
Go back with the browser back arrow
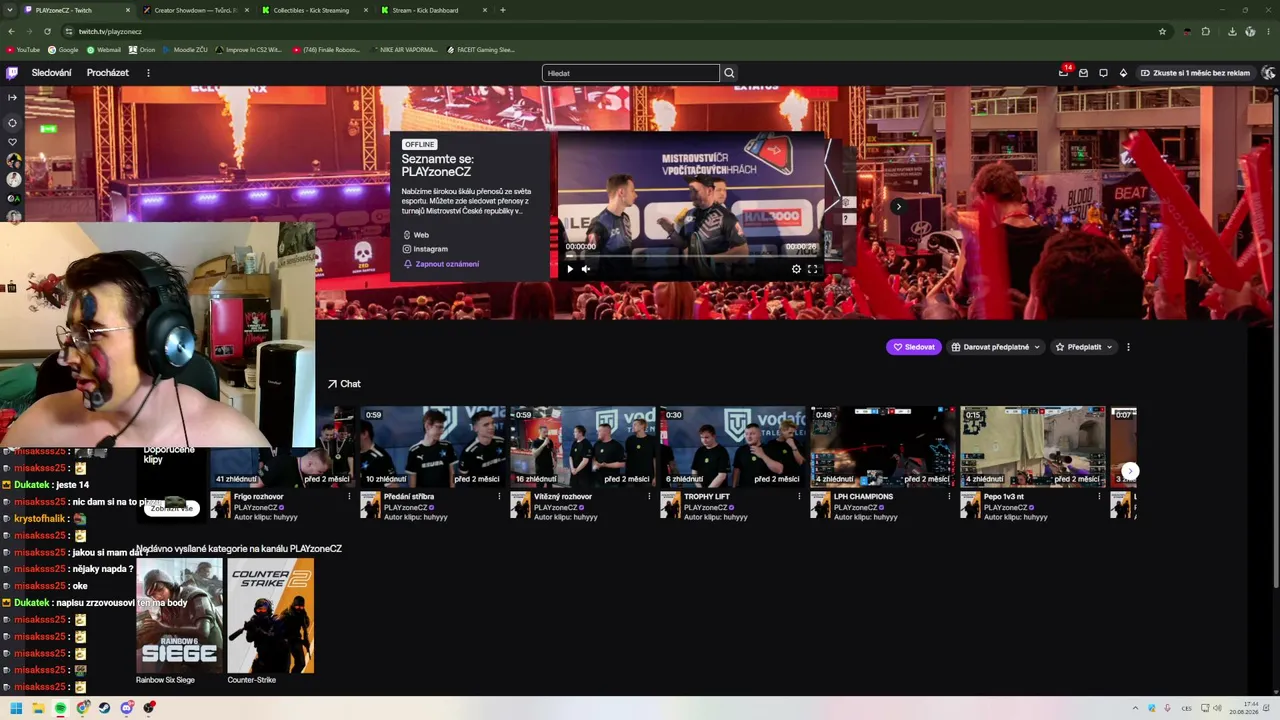click(11, 31)
